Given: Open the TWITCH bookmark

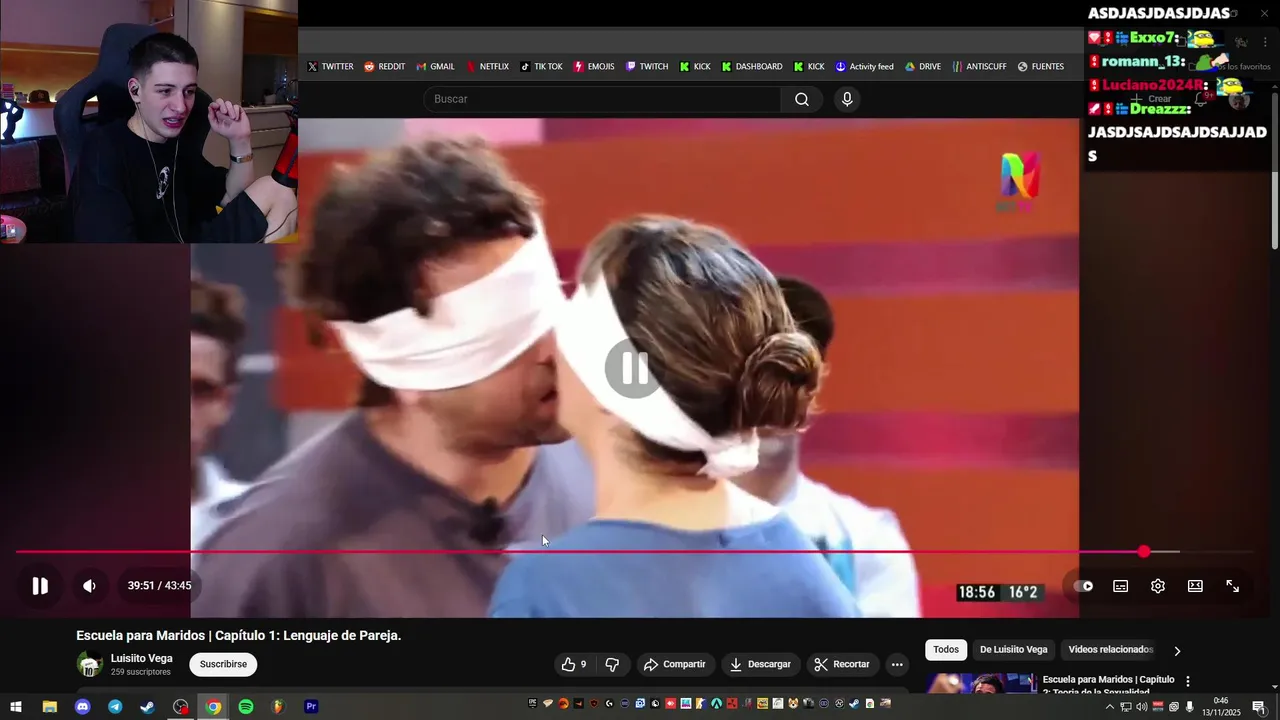Looking at the screenshot, I should (647, 67).
